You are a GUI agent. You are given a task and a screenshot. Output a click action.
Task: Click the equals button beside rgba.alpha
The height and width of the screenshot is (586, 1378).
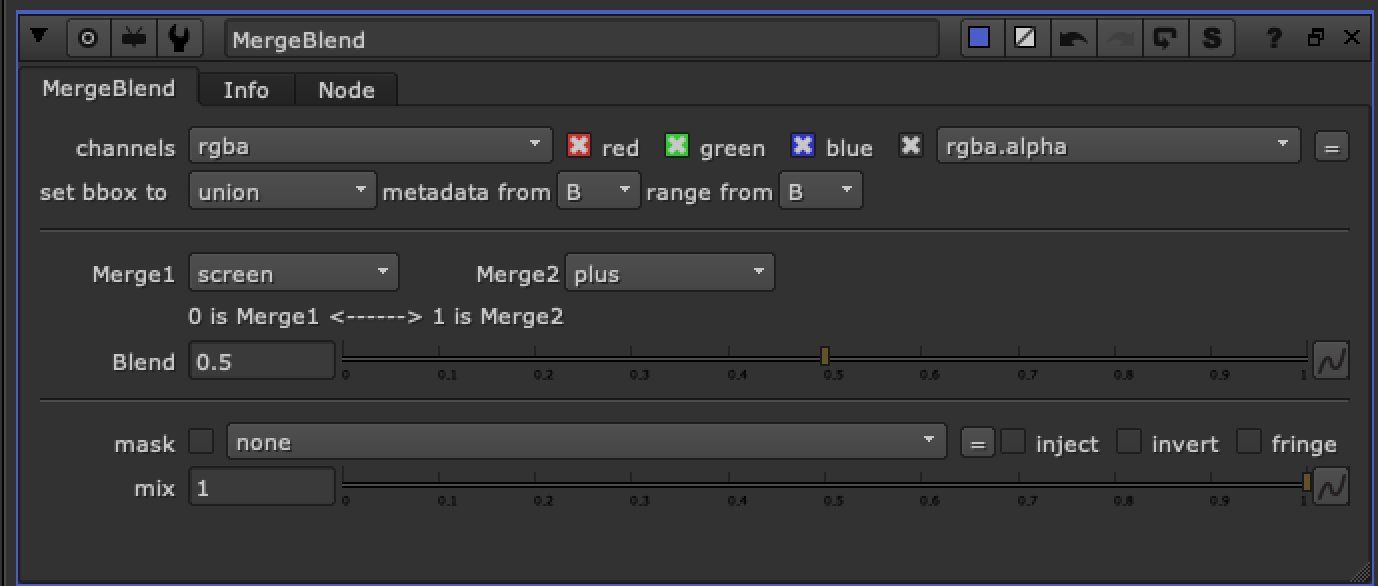point(1331,145)
